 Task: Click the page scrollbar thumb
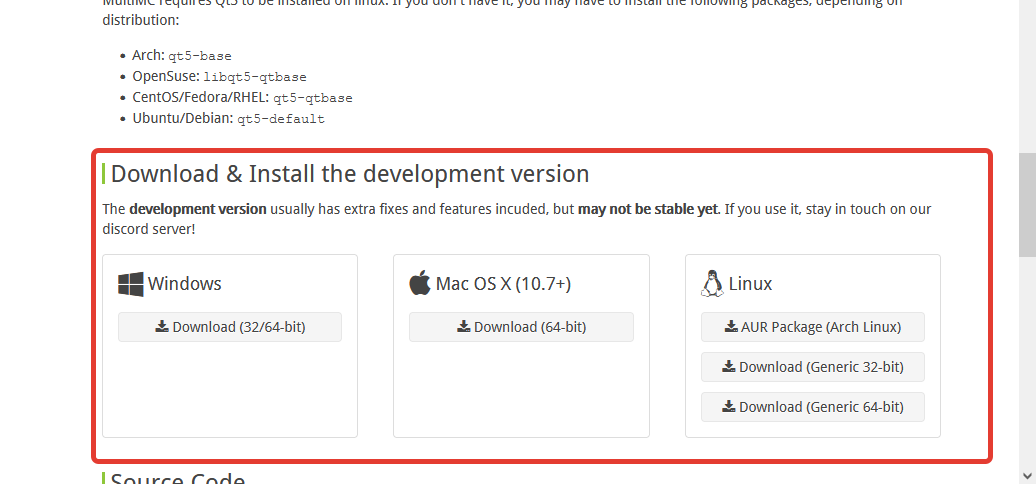[1027, 205]
